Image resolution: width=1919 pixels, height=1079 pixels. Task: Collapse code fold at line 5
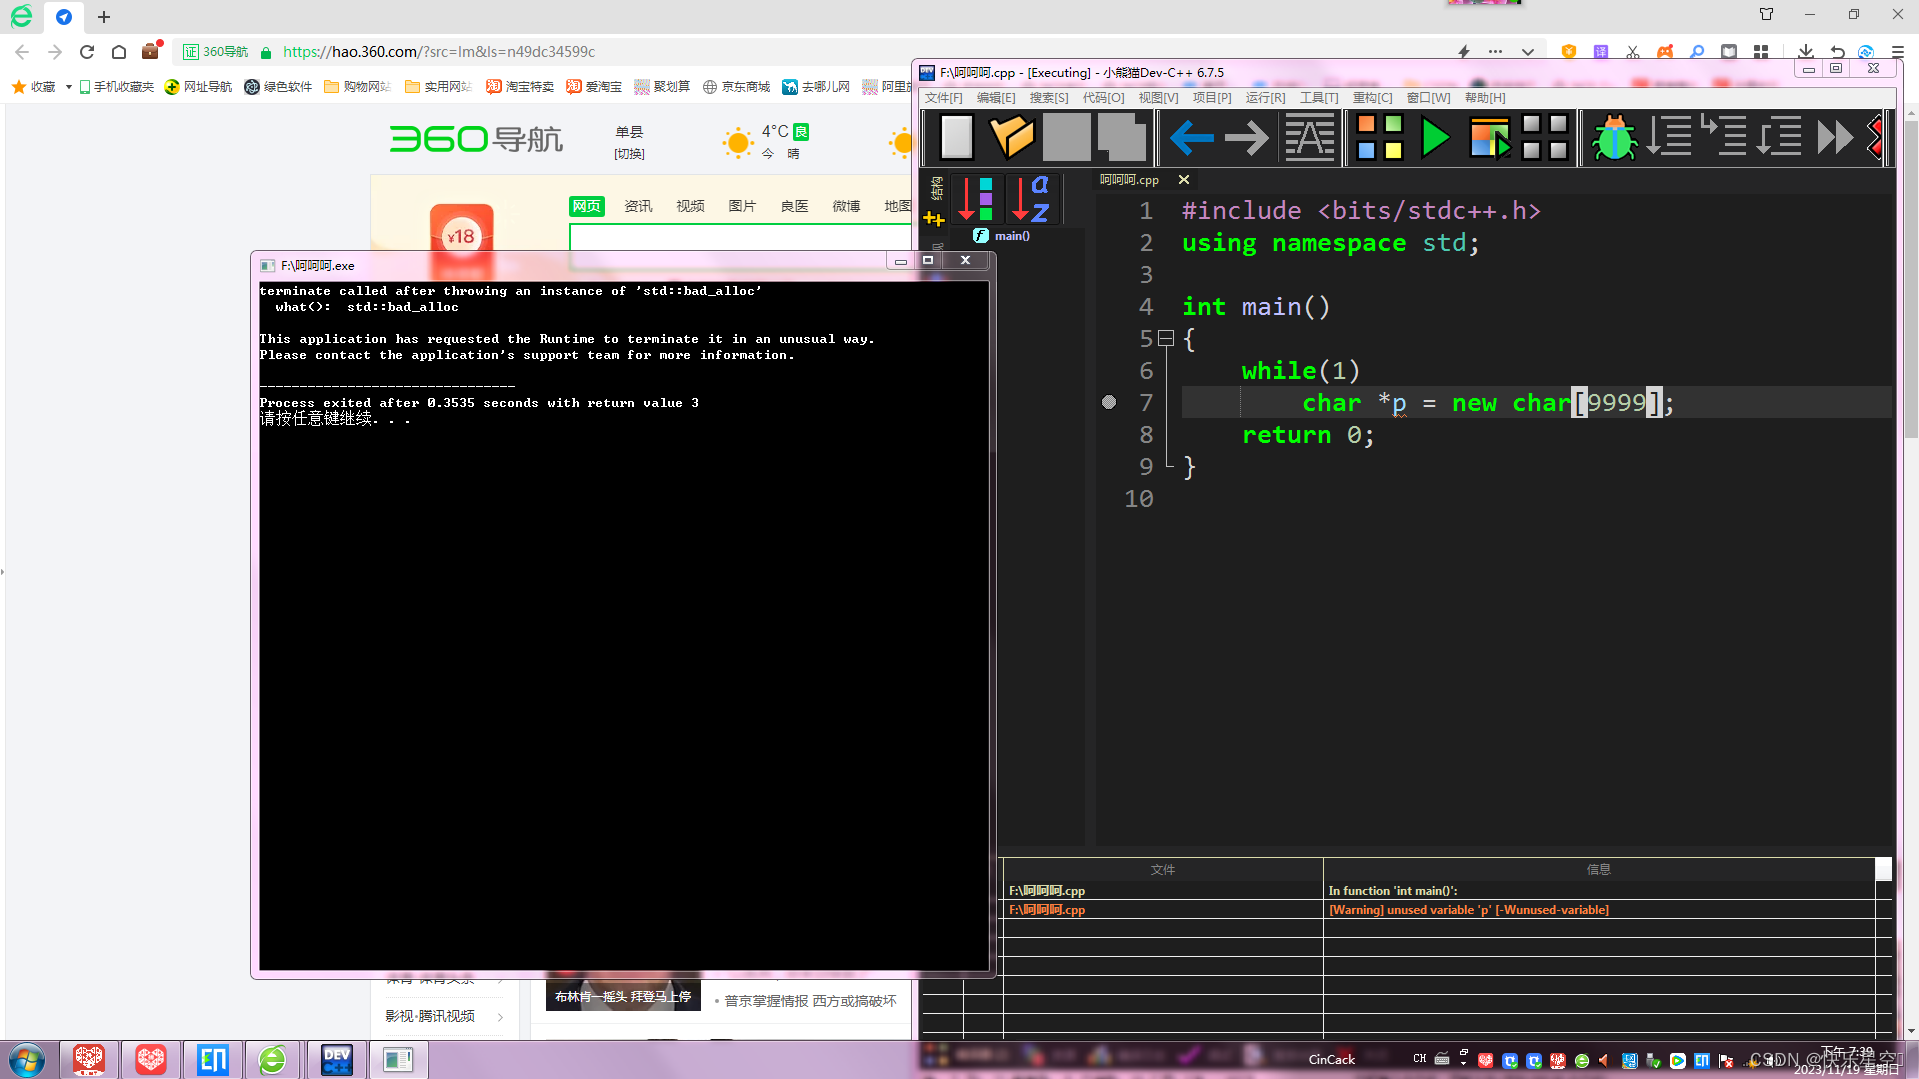pos(1166,339)
